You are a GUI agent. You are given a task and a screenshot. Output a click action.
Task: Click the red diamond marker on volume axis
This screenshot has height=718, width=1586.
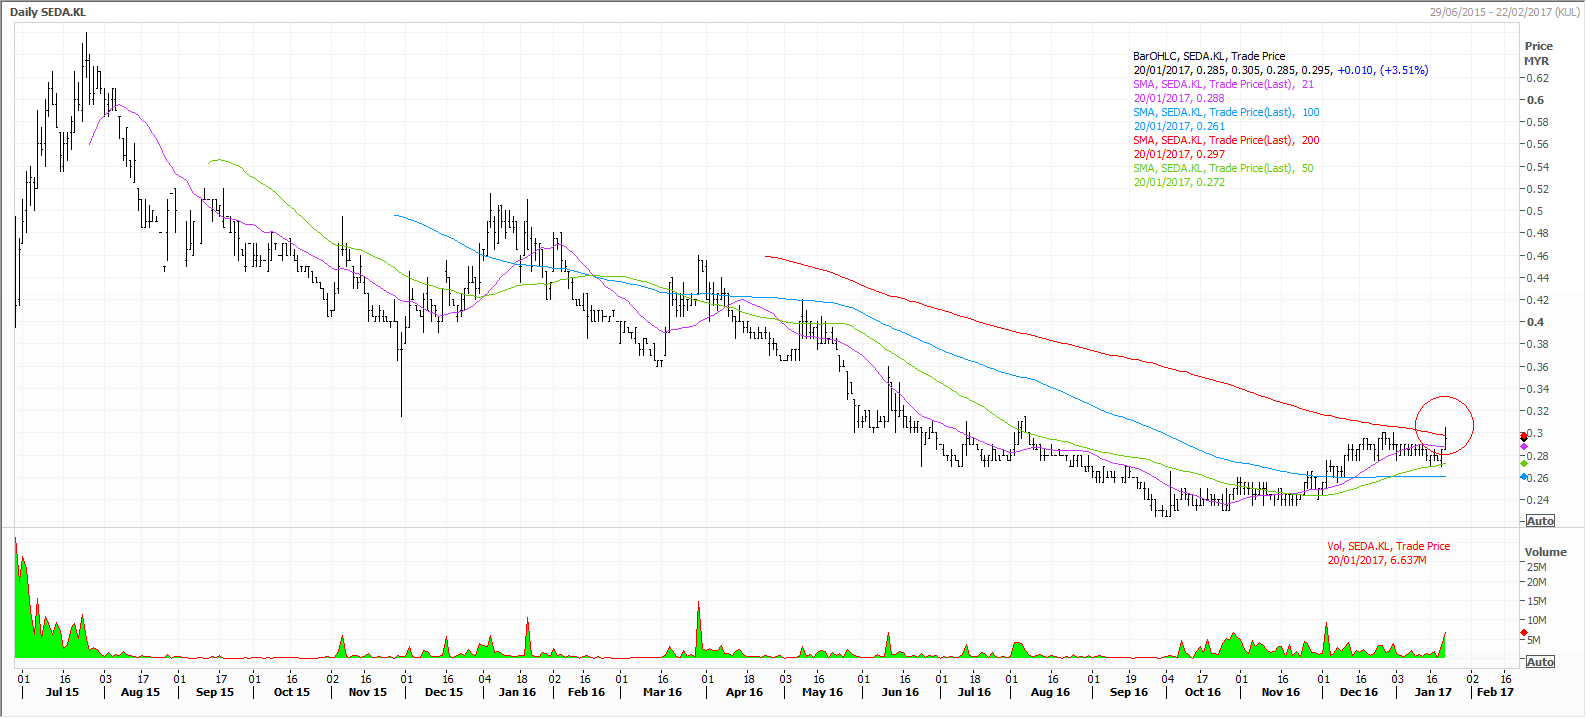pos(1524,633)
